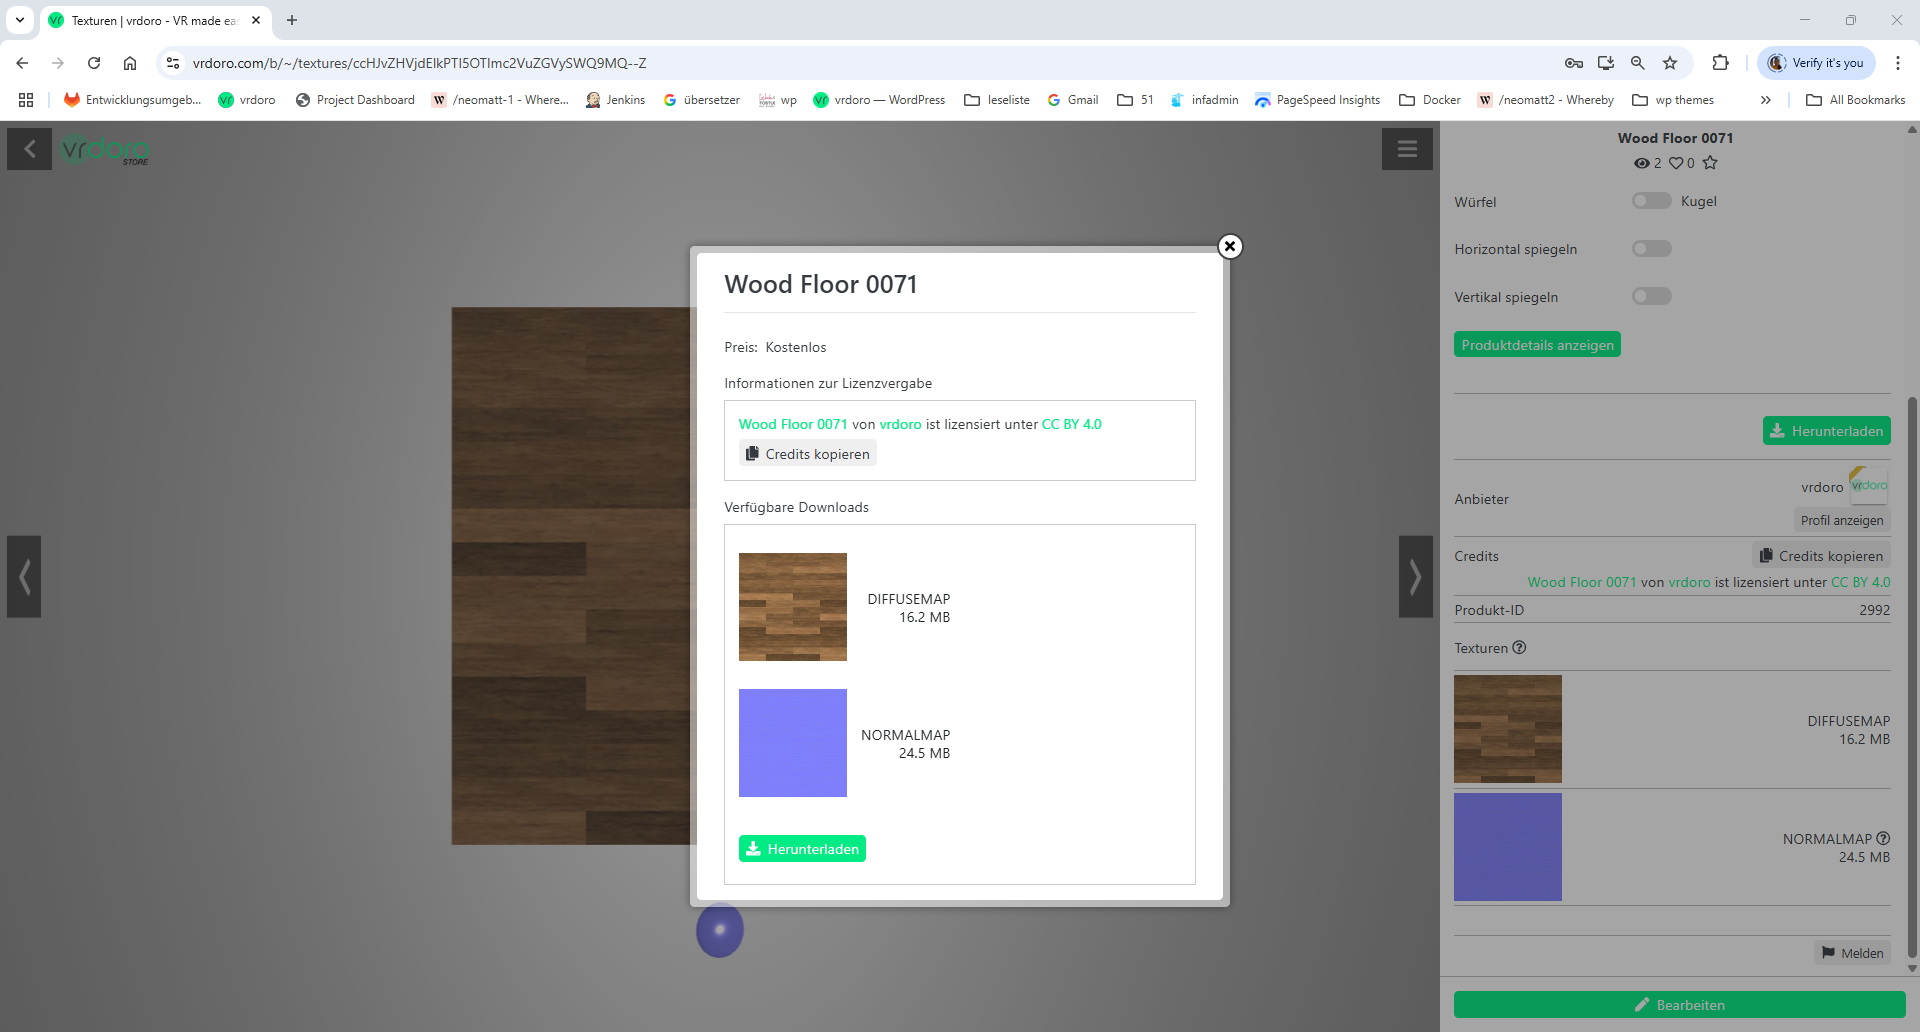Click the help icon beside NORMALMAP in sidebar
Screen dimensions: 1920x1032
pyautogui.click(x=1883, y=838)
